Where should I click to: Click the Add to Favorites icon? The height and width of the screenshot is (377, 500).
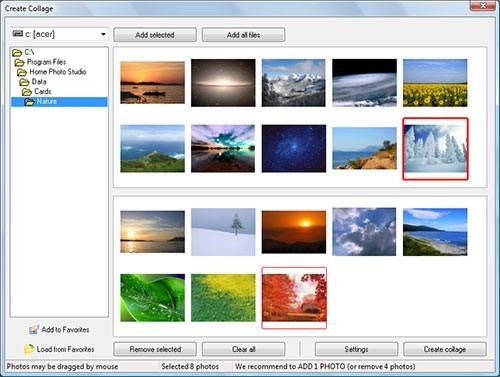pos(34,329)
